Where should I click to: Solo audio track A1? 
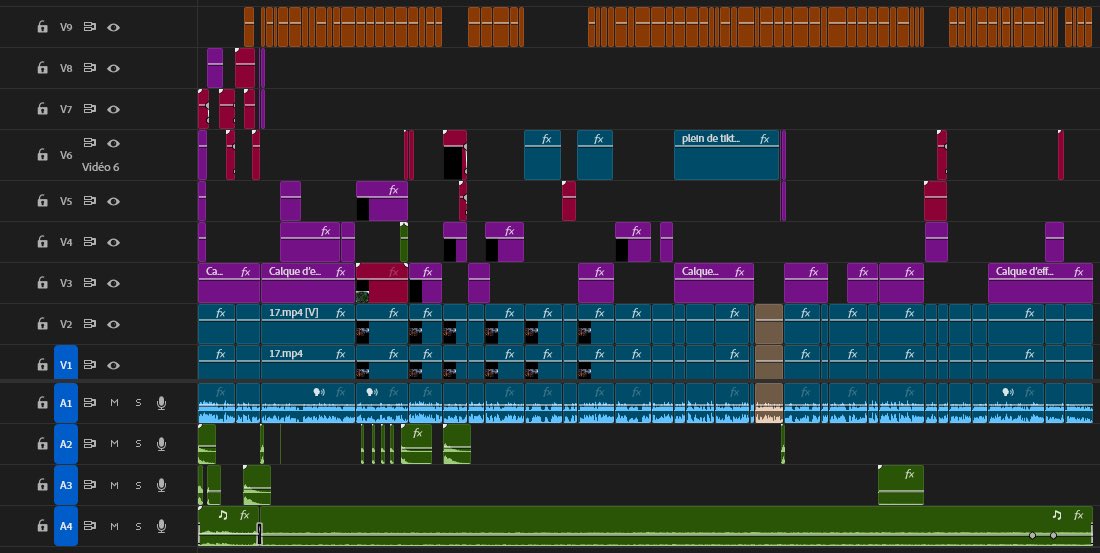(x=138, y=403)
